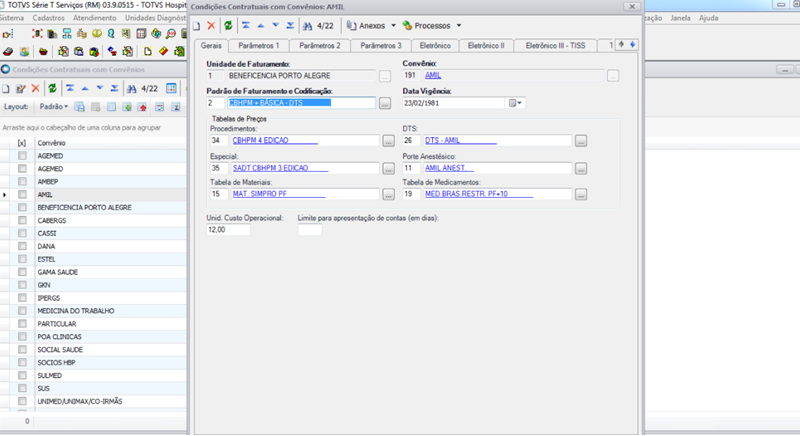Click the binoculars search icon in the AMIL dialog

point(307,25)
